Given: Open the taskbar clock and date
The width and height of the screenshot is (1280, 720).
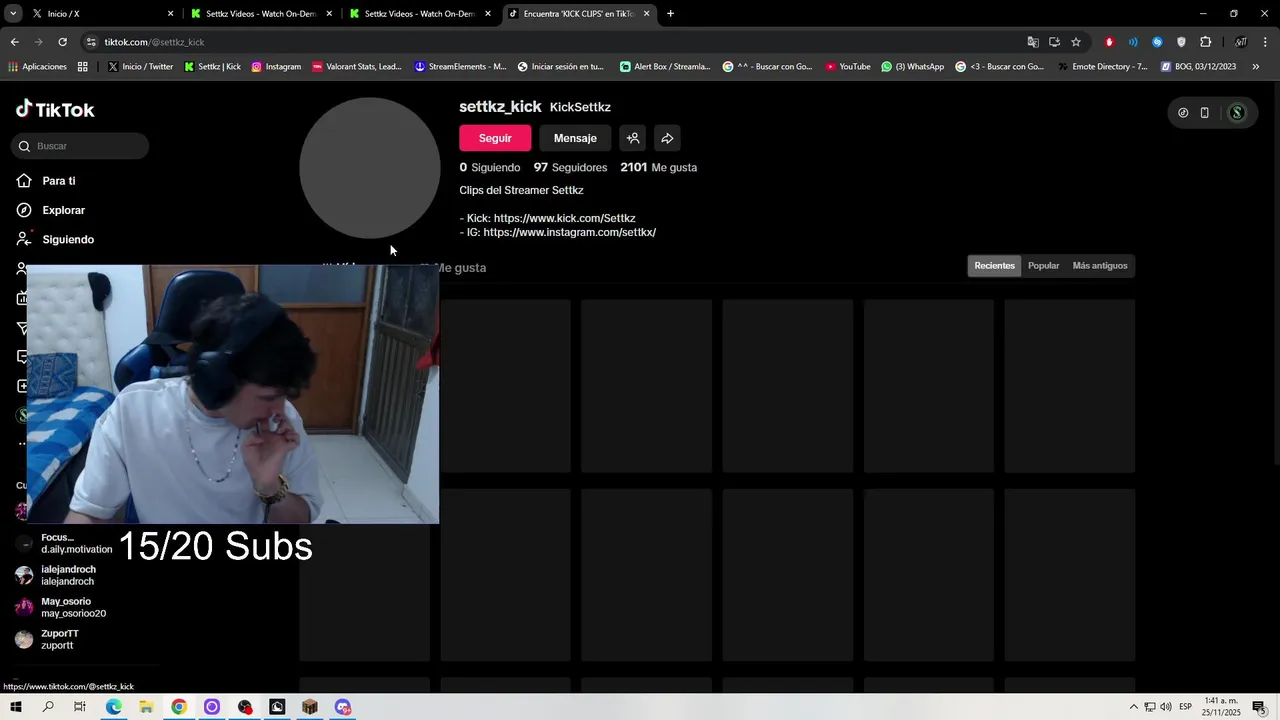Looking at the screenshot, I should pyautogui.click(x=1222, y=707).
